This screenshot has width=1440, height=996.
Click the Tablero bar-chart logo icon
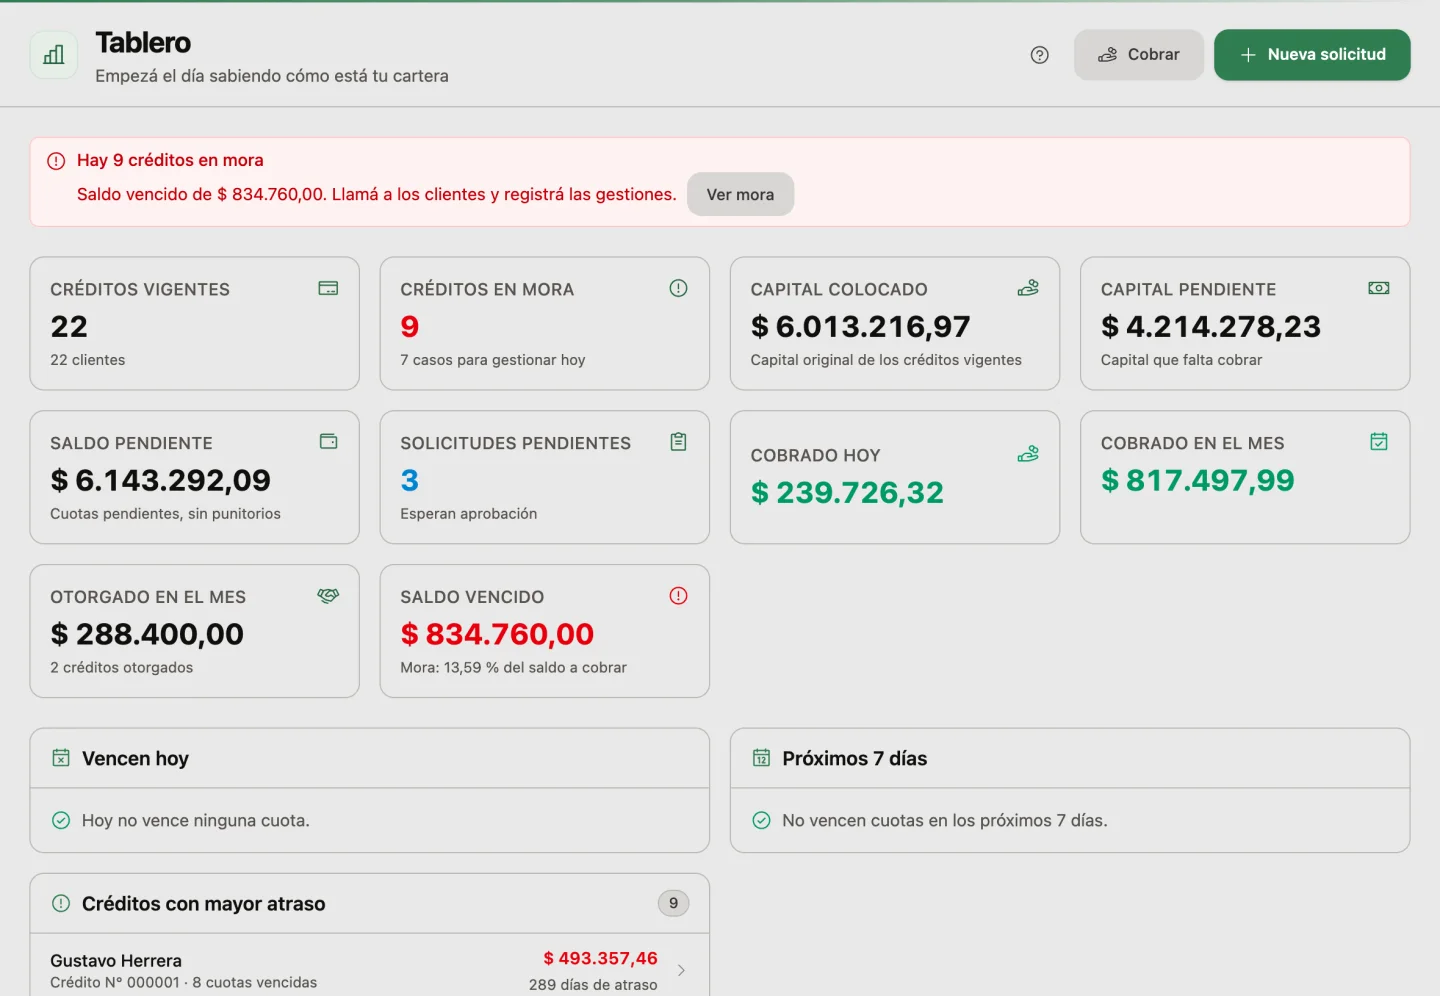click(54, 55)
